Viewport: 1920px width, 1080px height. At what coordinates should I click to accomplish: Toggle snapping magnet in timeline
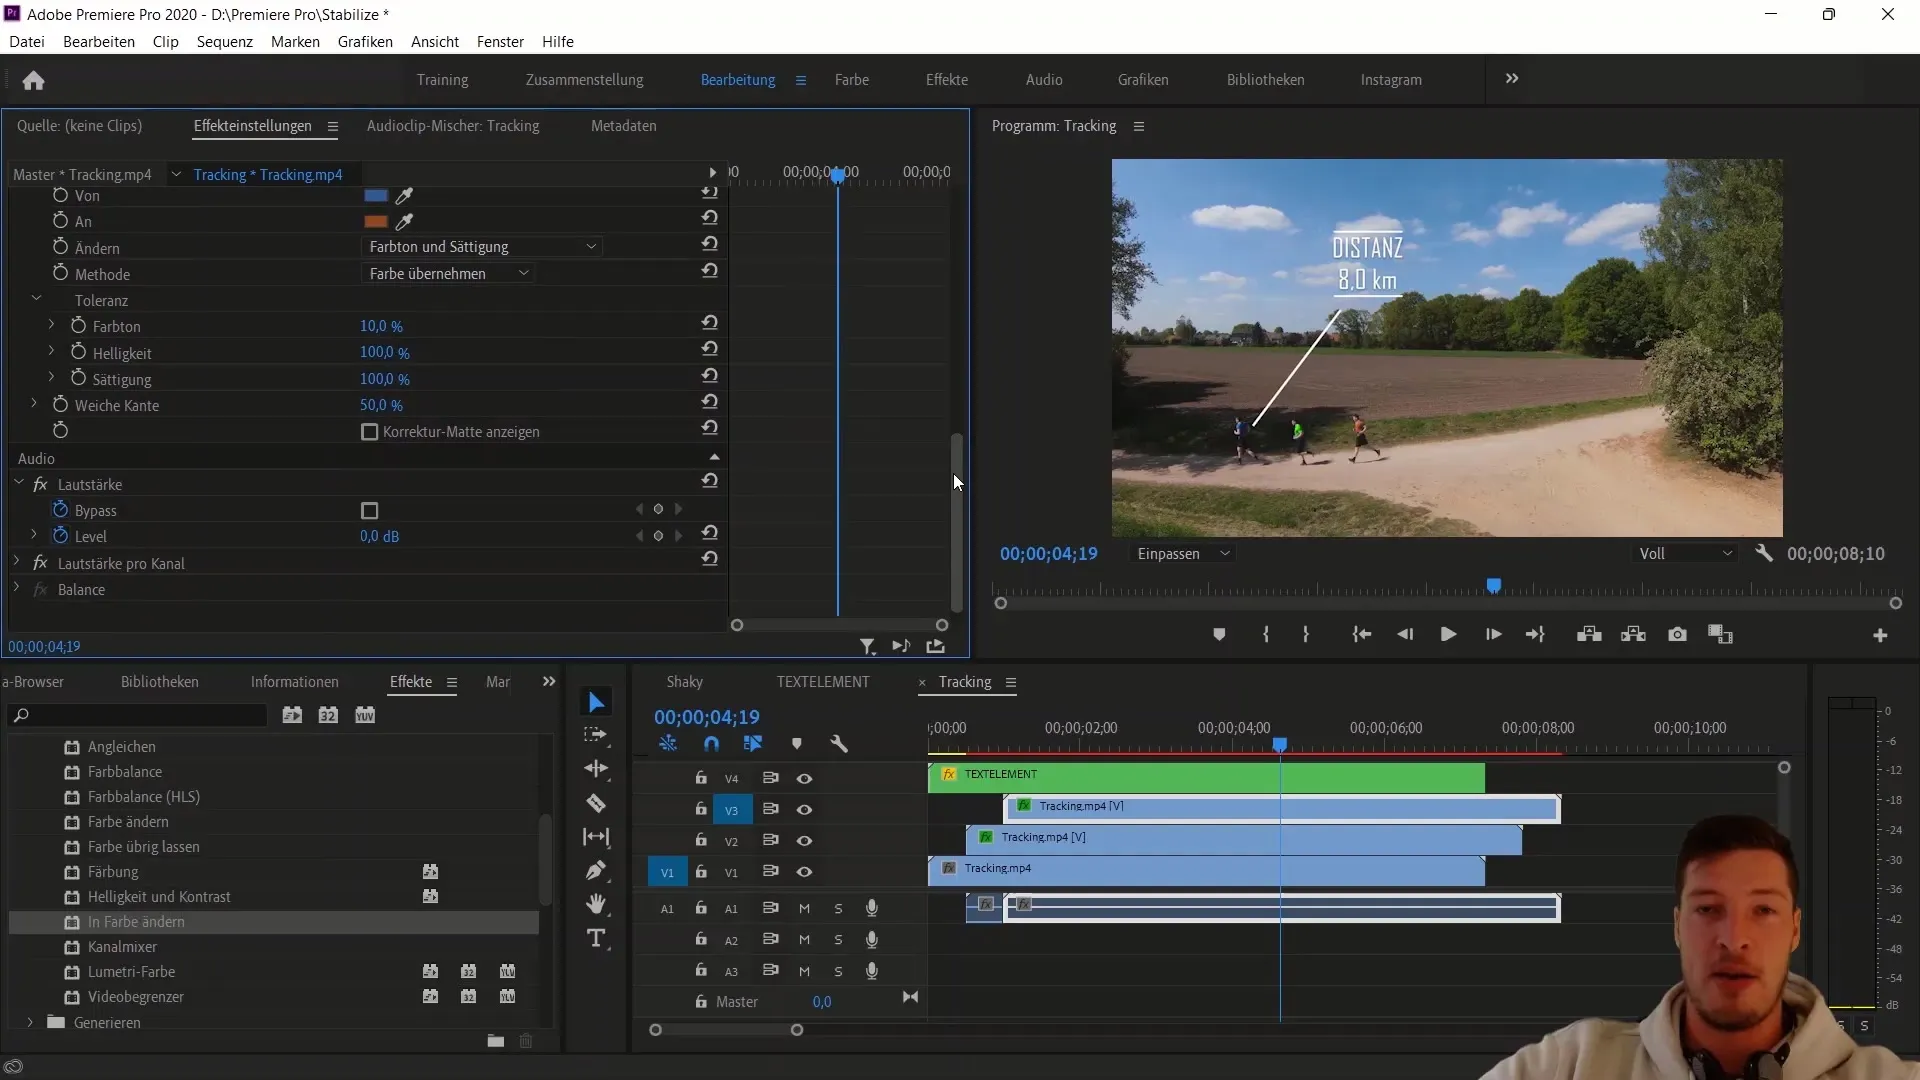click(711, 744)
